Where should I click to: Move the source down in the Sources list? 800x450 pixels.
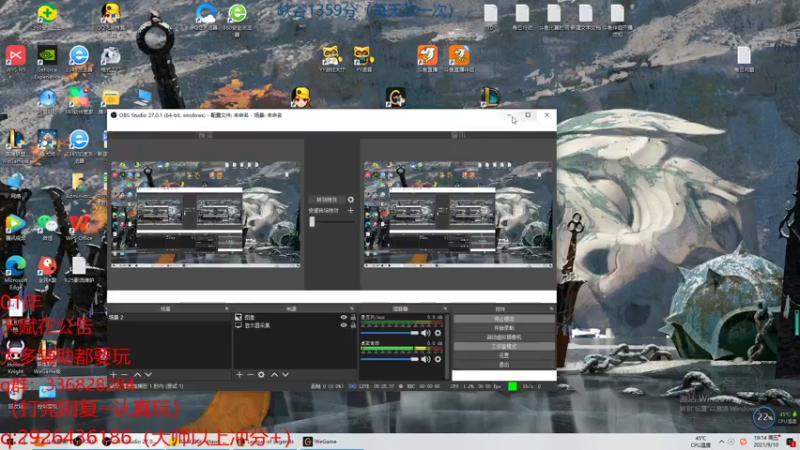285,374
